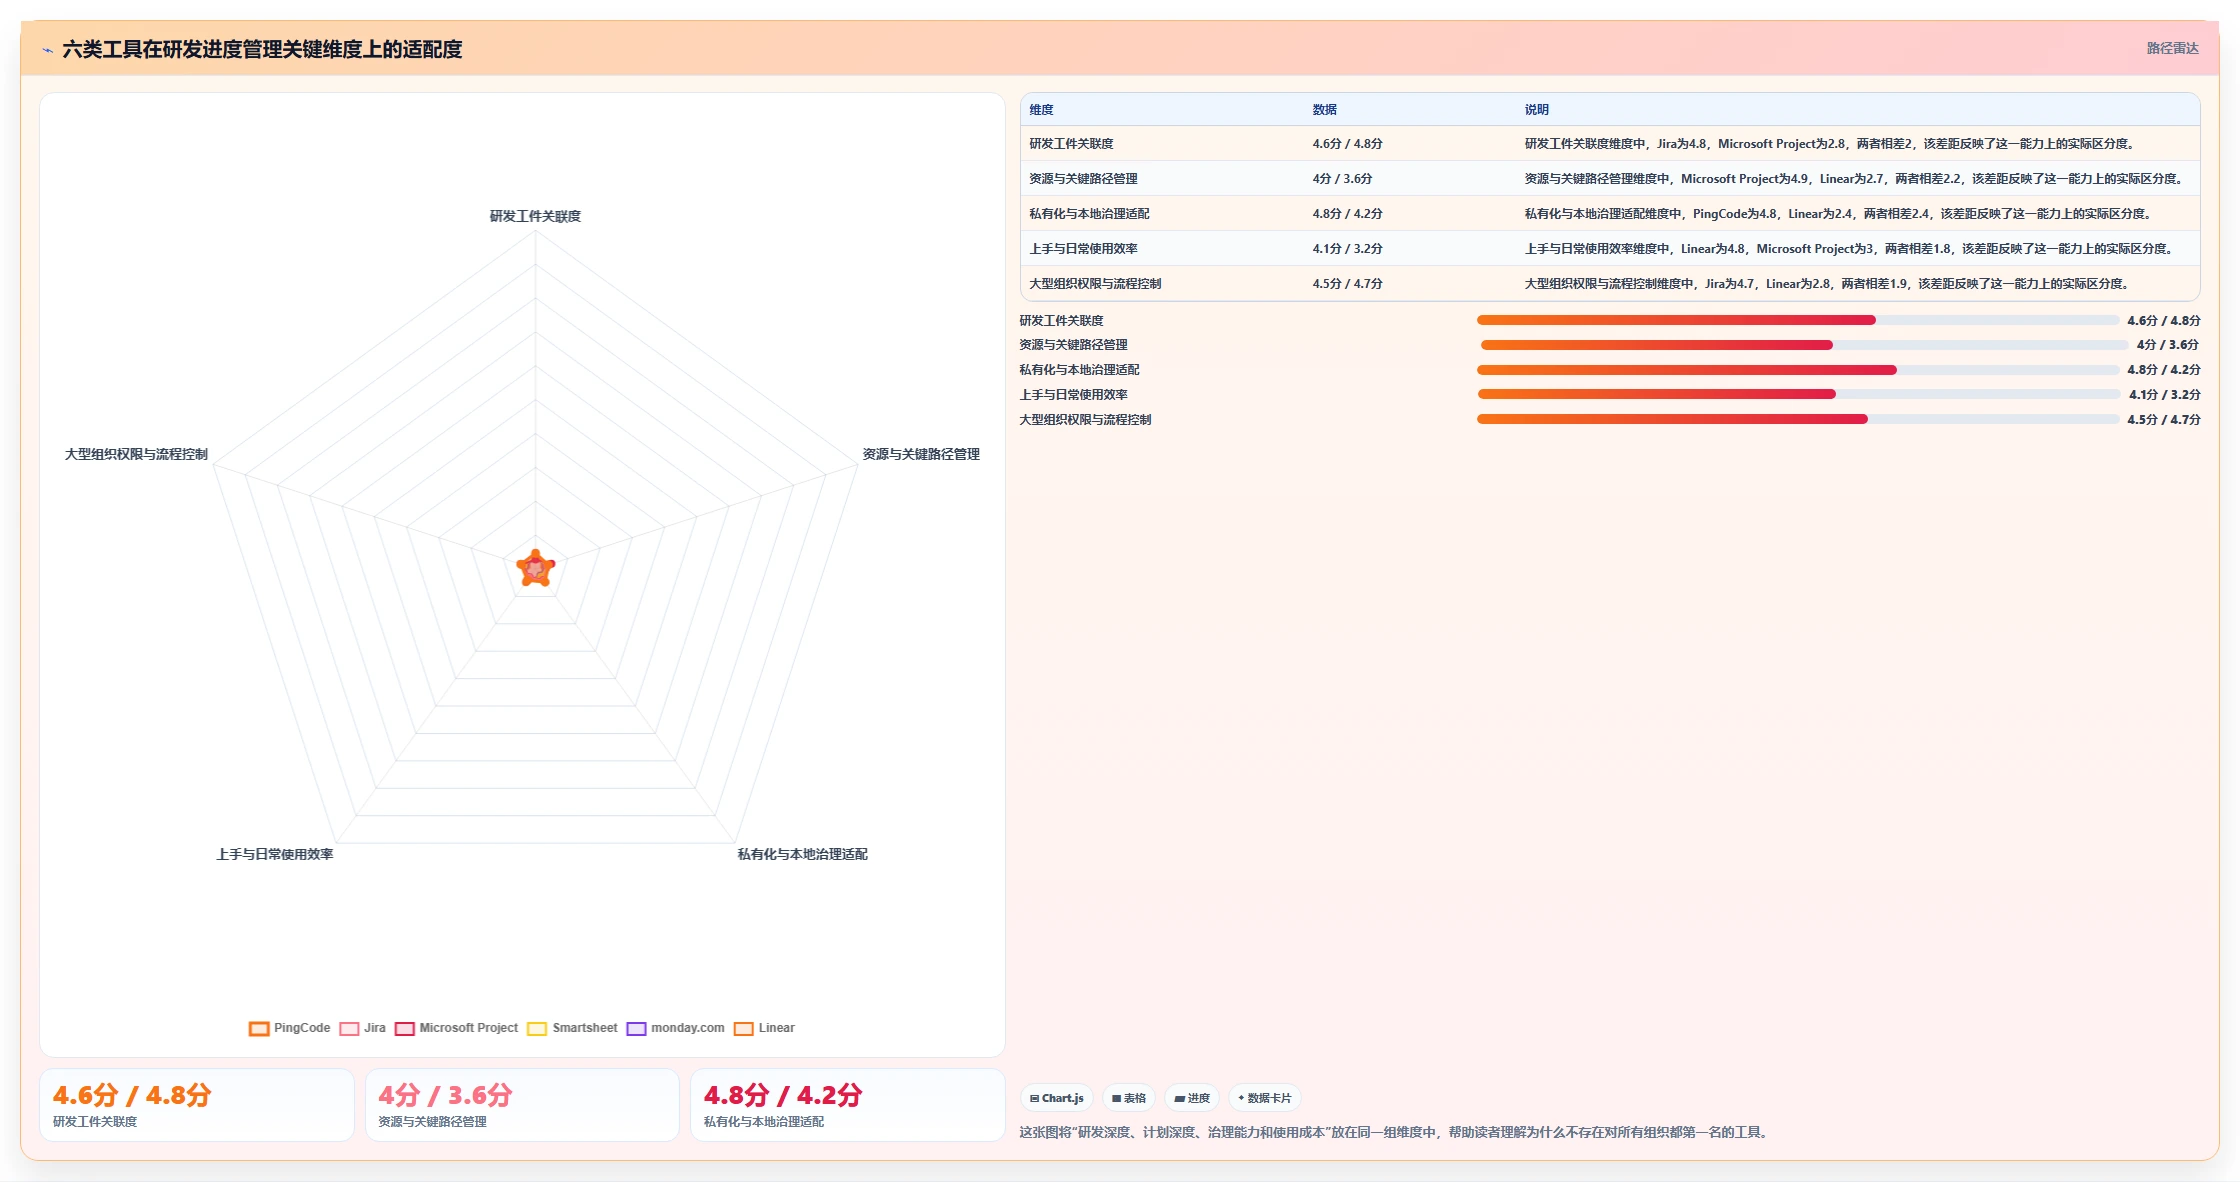
Task: Click table cell 4.8分 / 4.2分
Action: (1347, 214)
